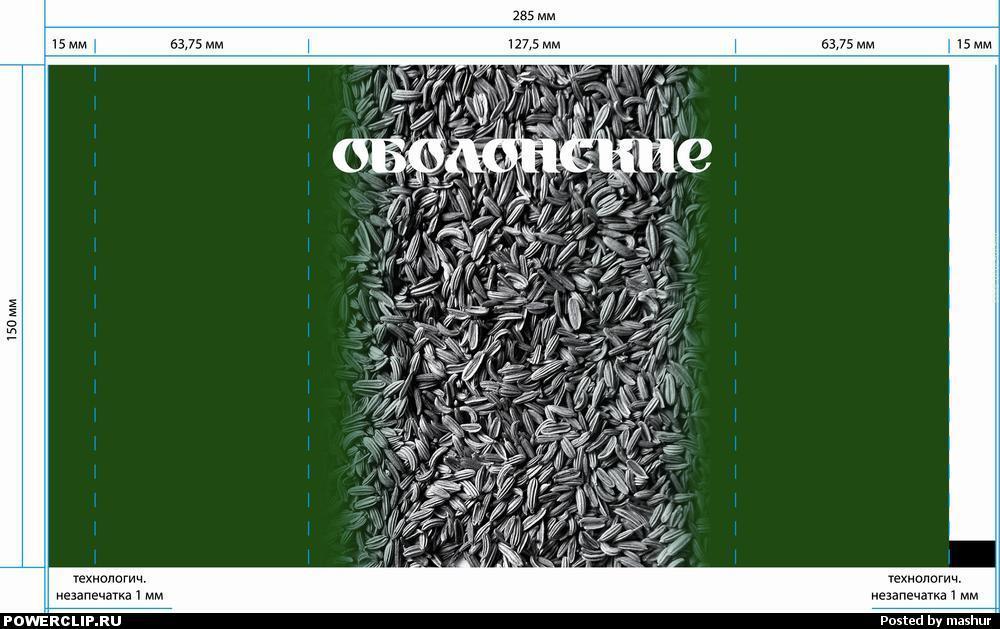Click the vertical "150 мм" height label
Viewport: 1000px width, 629px height.
(14, 318)
